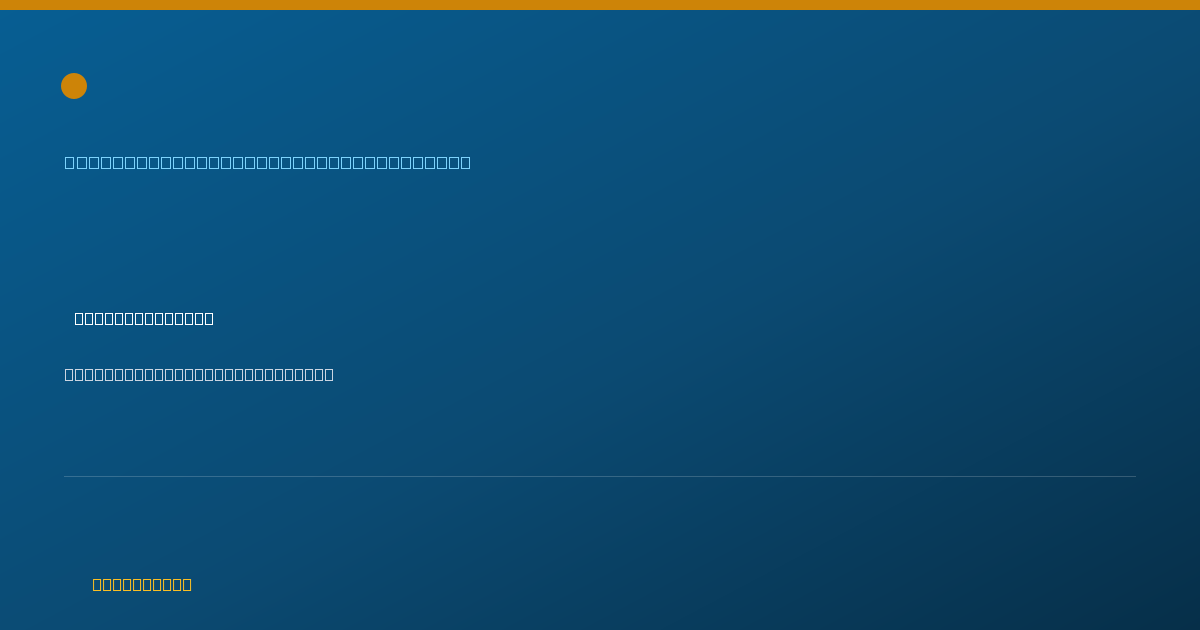Click the light blue subtitle text line
1200x630 pixels.
268,162
